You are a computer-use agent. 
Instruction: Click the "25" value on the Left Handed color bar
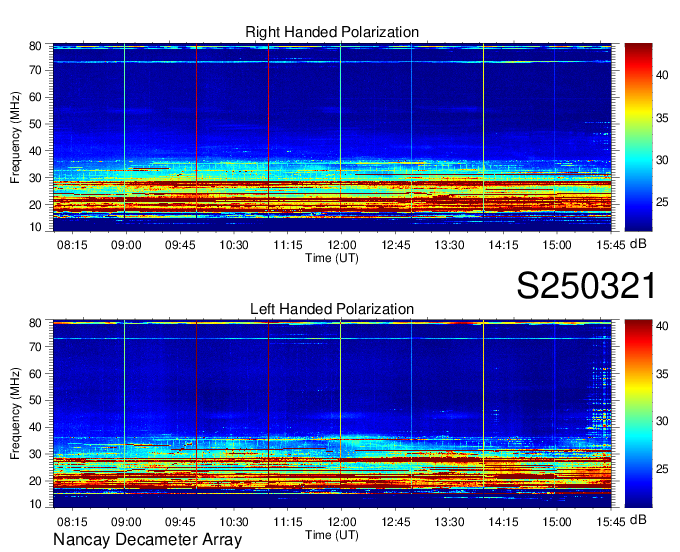click(x=662, y=469)
